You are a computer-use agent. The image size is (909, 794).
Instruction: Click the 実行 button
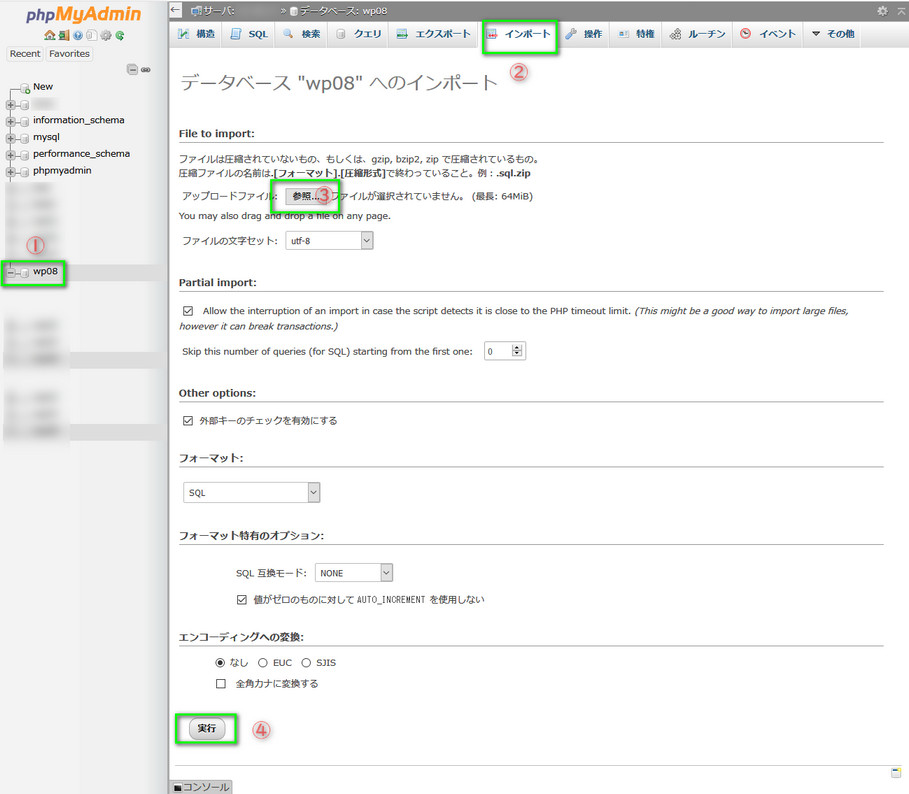click(207, 729)
